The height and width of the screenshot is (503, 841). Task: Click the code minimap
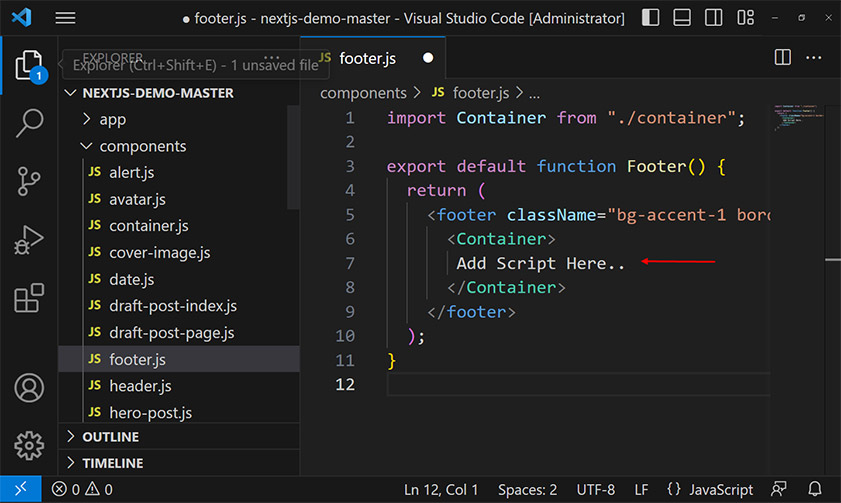coord(798,116)
